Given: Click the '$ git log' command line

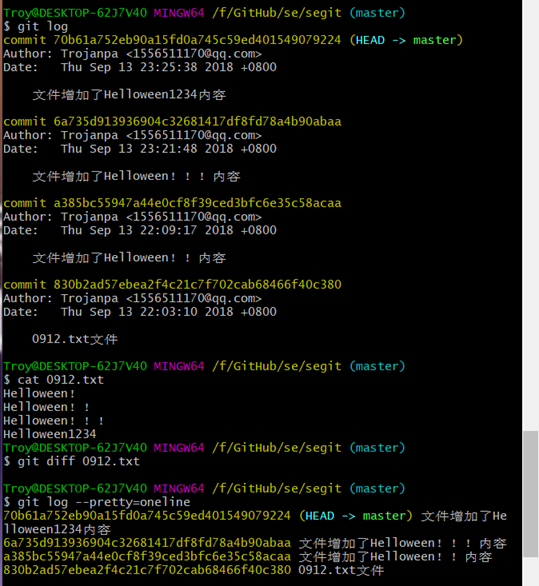Looking at the screenshot, I should pyautogui.click(x=36, y=27).
